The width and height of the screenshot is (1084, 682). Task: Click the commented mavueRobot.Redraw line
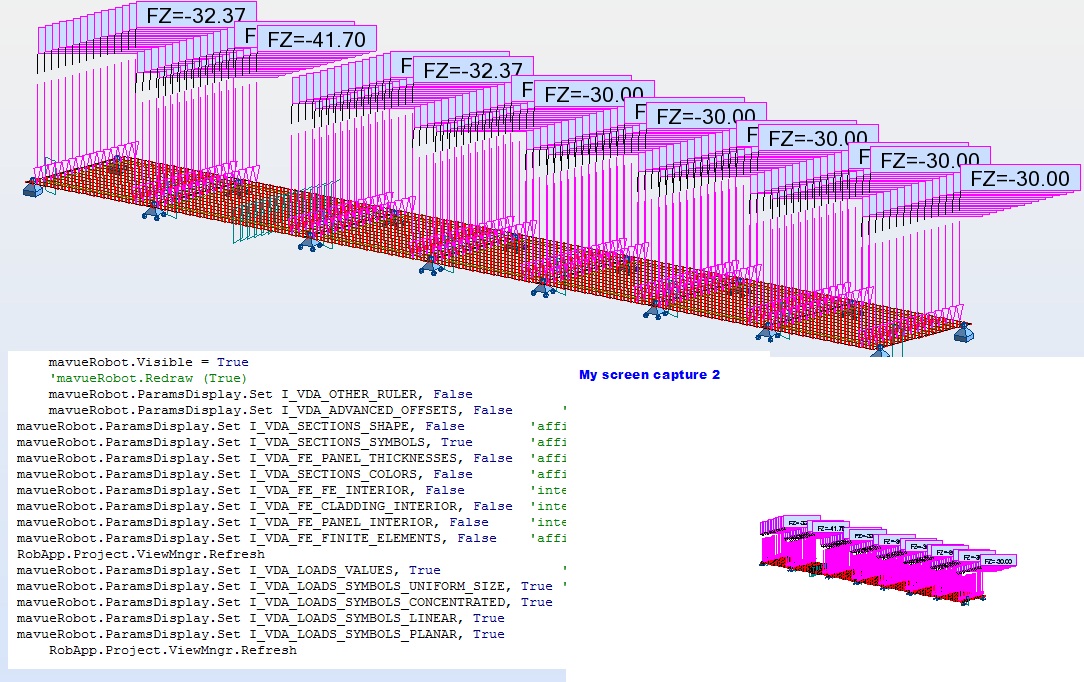click(148, 378)
